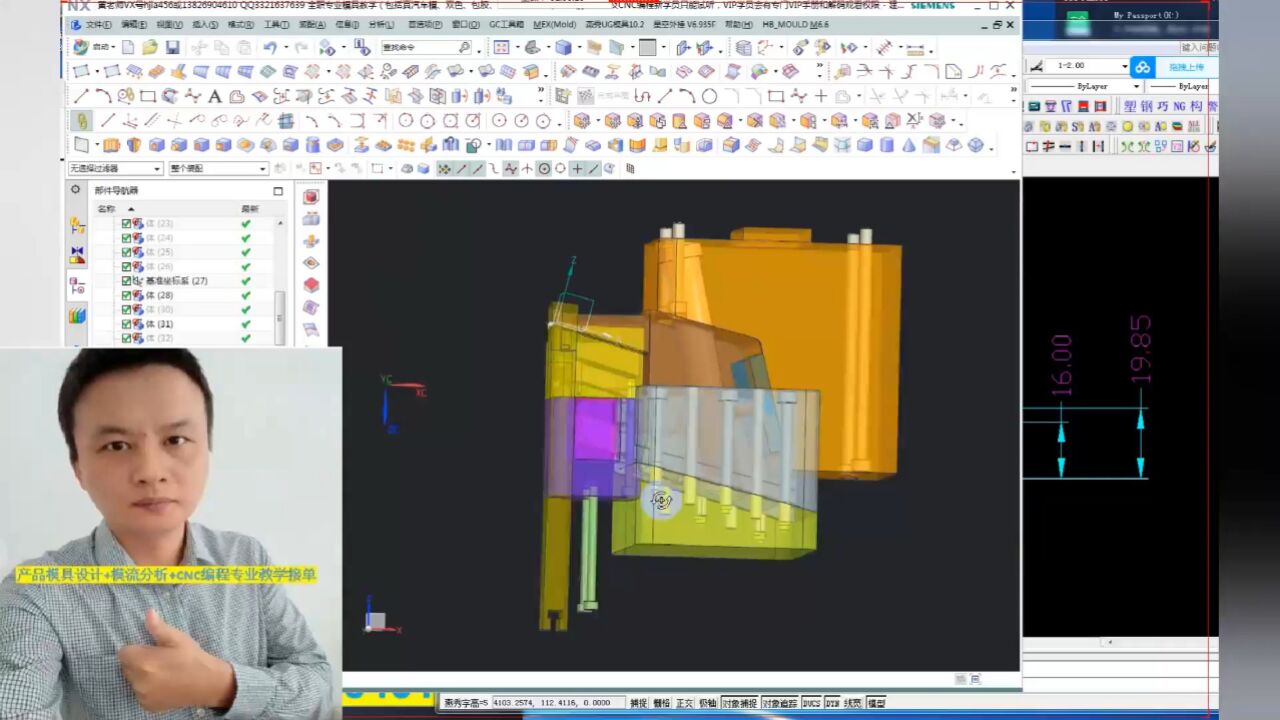Open the 插入(S) menu

[205, 24]
